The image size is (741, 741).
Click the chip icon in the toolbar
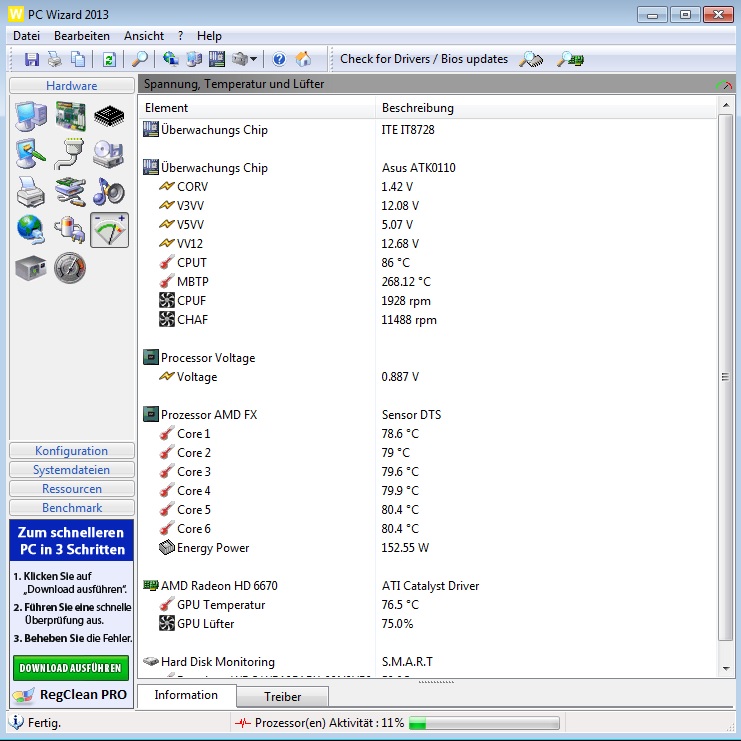[217, 60]
